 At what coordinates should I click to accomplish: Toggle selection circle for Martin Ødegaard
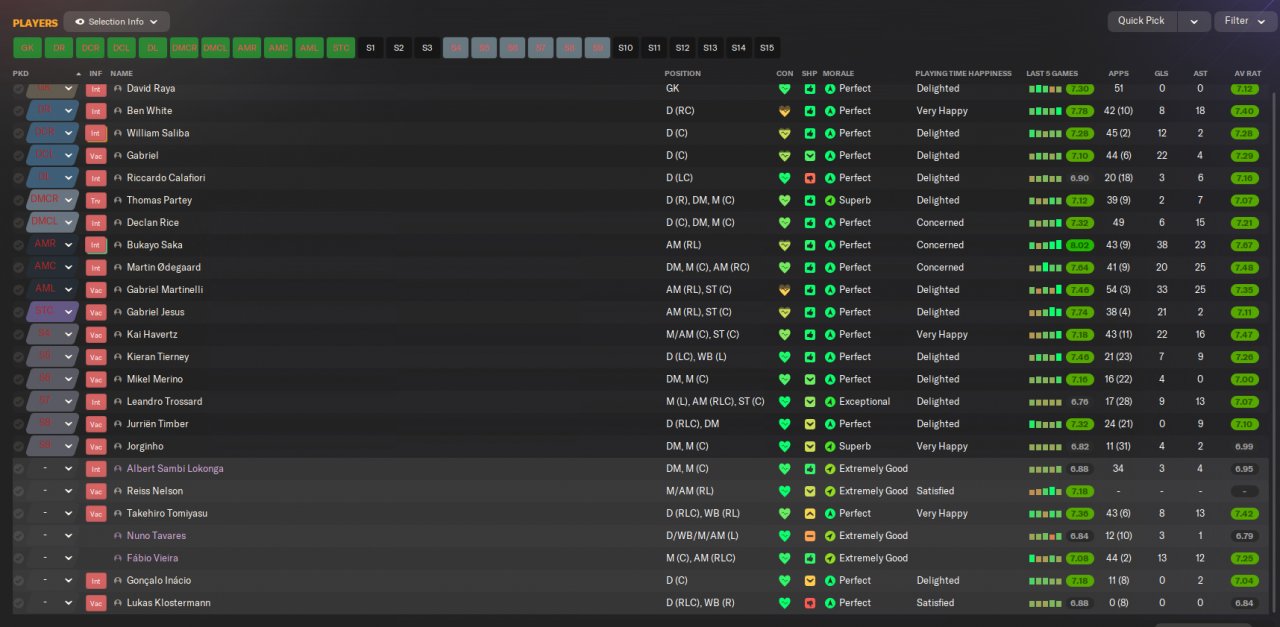(18, 268)
